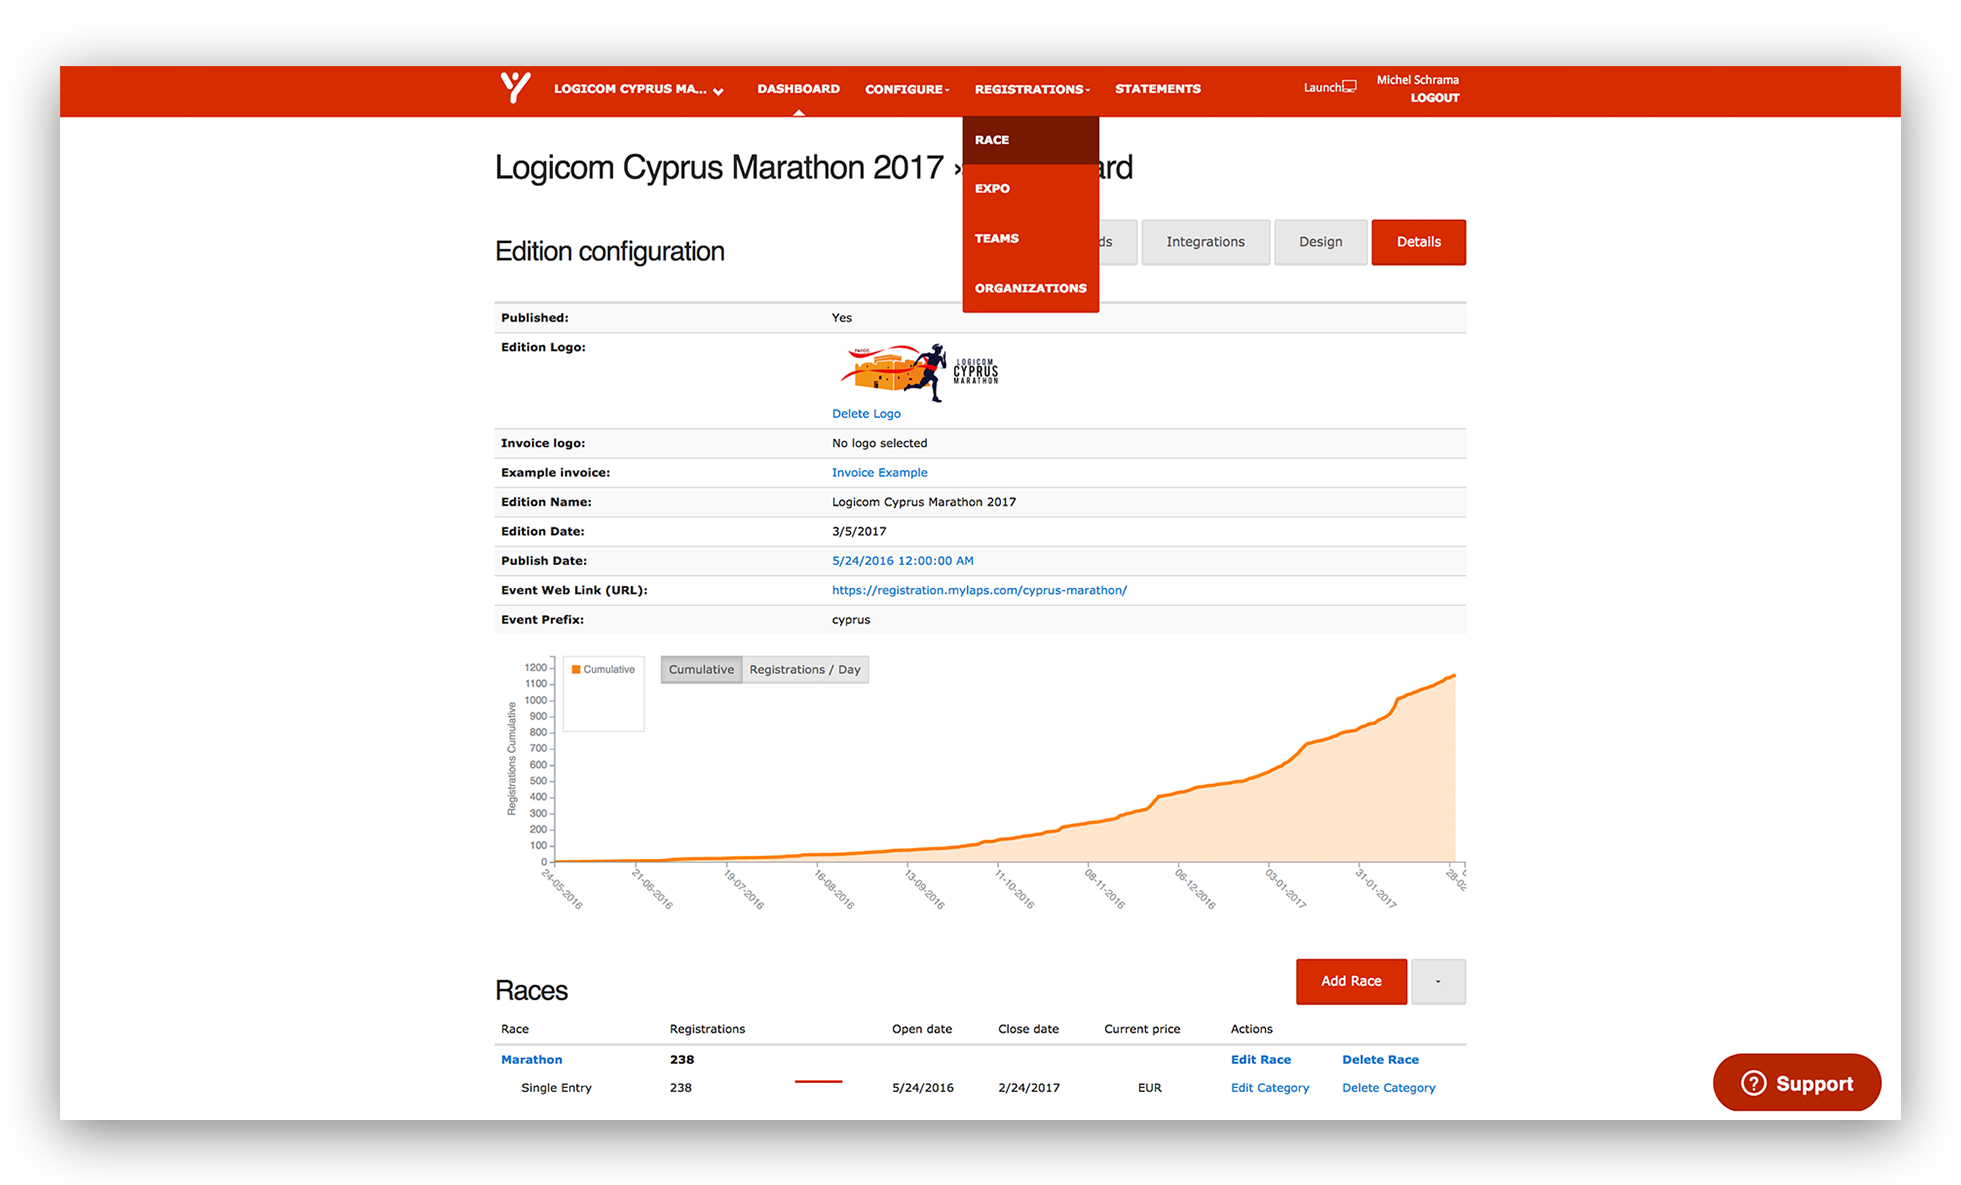This screenshot has height=1185, width=1961.
Task: Open the Design tab
Action: [x=1320, y=242]
